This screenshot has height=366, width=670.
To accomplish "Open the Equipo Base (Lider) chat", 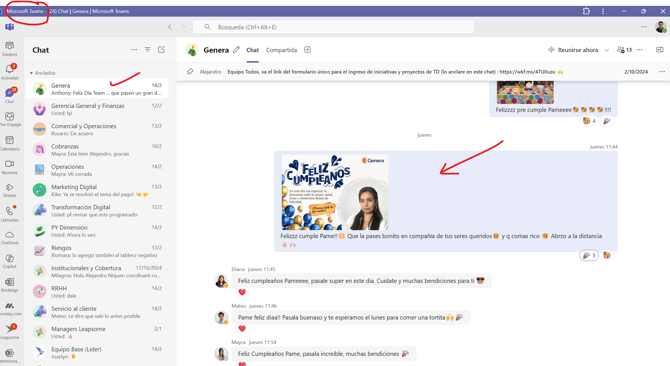I will [97, 352].
